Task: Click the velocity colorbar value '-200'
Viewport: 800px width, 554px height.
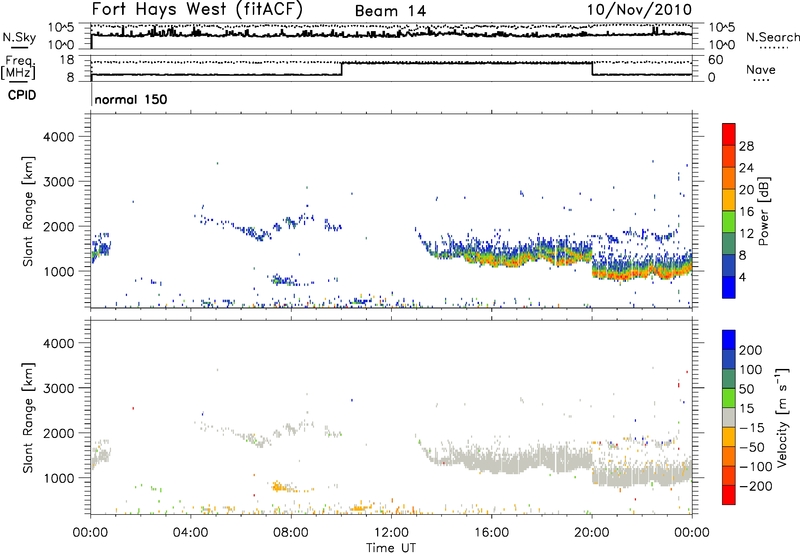Action: coord(756,486)
